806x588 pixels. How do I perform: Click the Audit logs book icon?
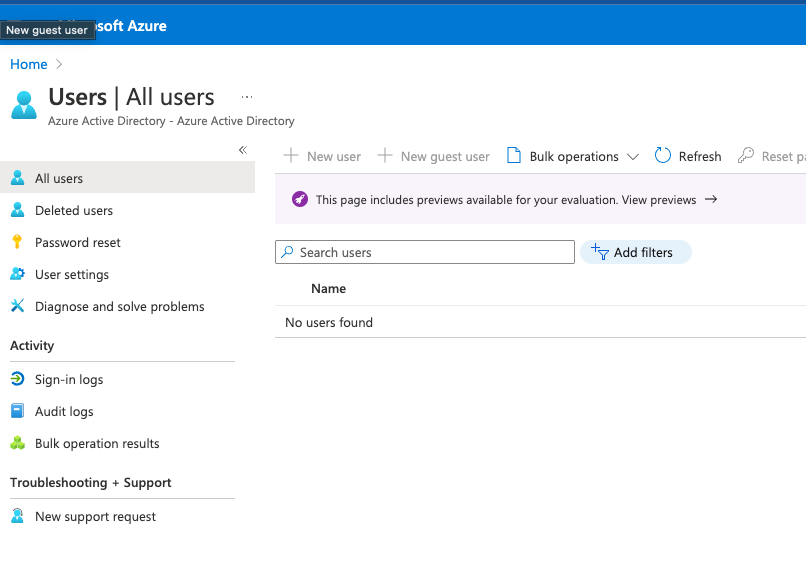[17, 411]
